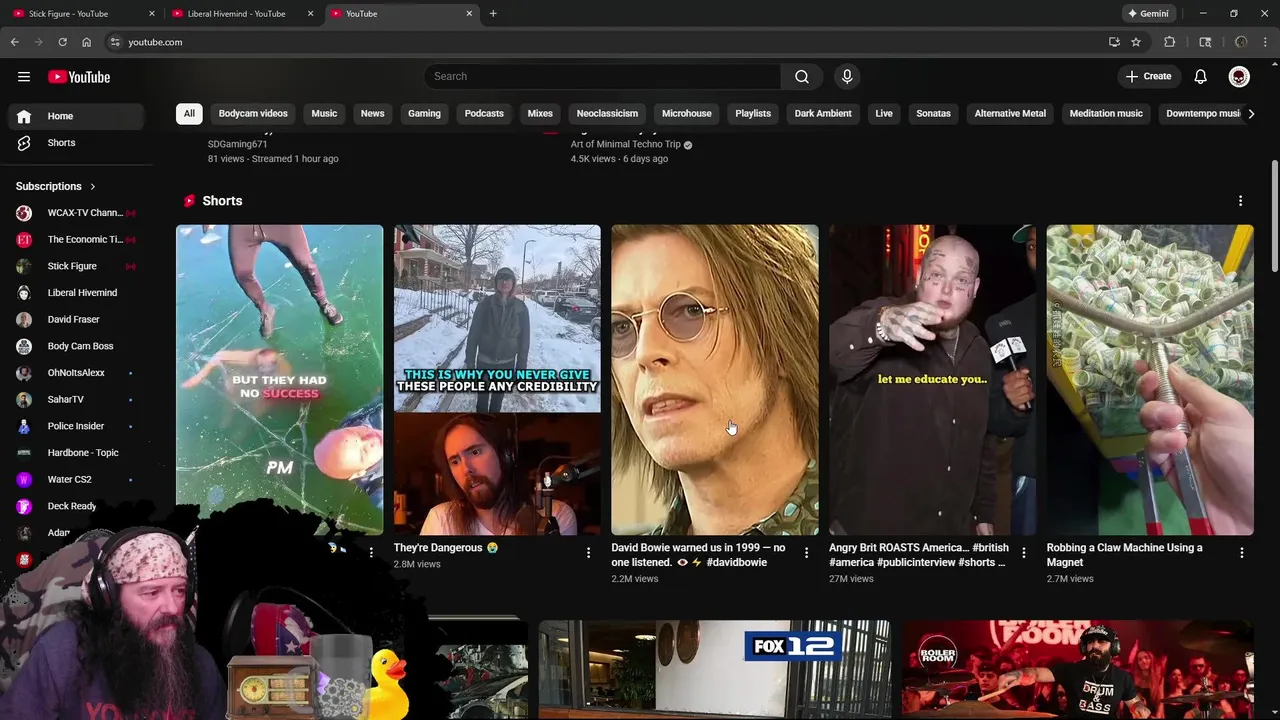
Task: Open the Body Cam Boss subscription
Action: (x=76, y=346)
